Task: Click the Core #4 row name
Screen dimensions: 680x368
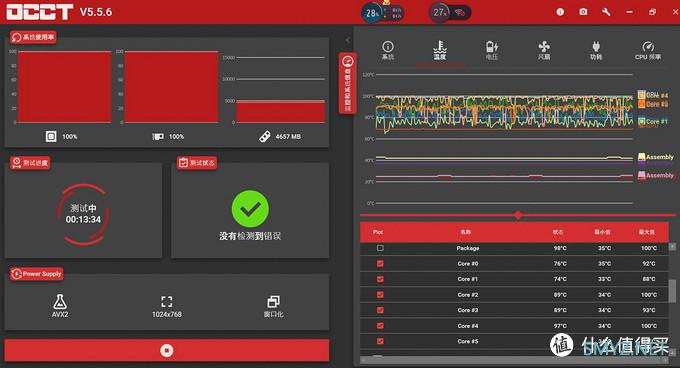Action: click(468, 326)
